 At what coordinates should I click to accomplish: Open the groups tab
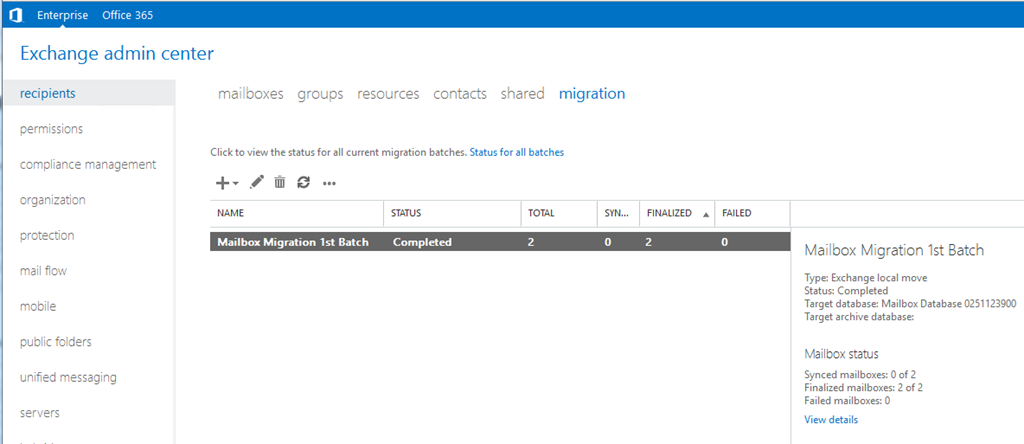coord(320,94)
